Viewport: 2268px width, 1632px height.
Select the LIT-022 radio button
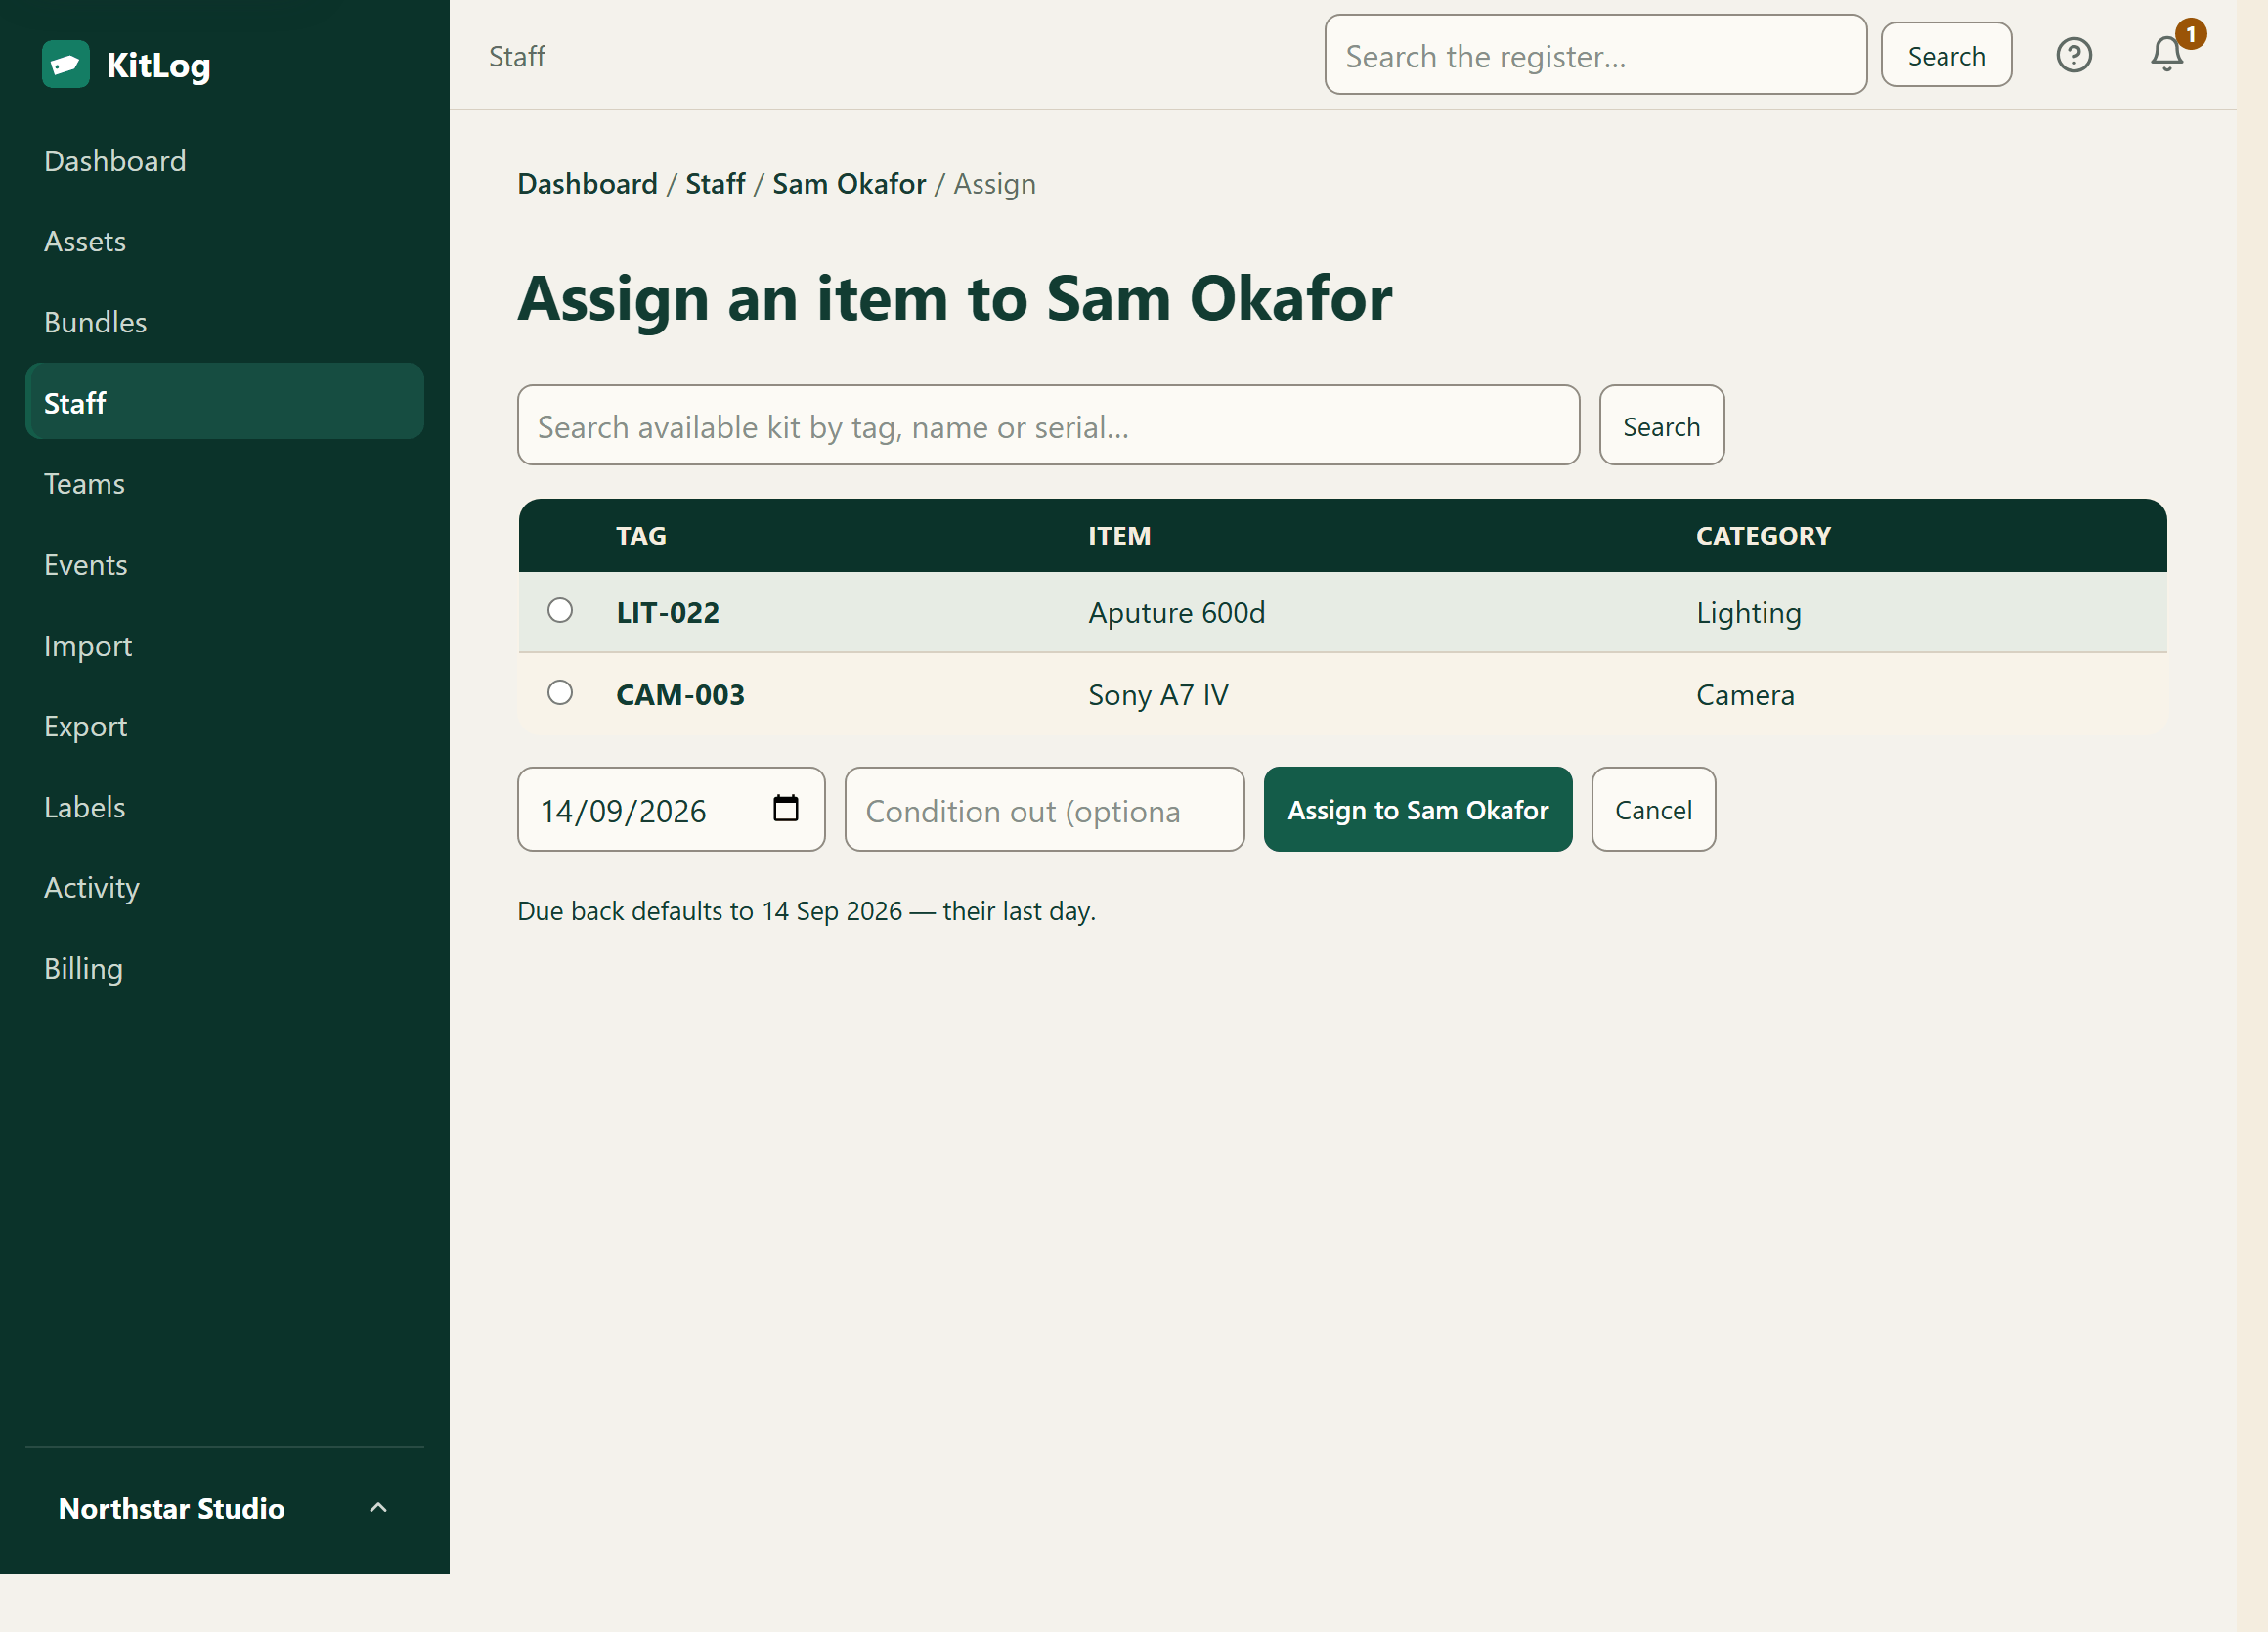[560, 611]
